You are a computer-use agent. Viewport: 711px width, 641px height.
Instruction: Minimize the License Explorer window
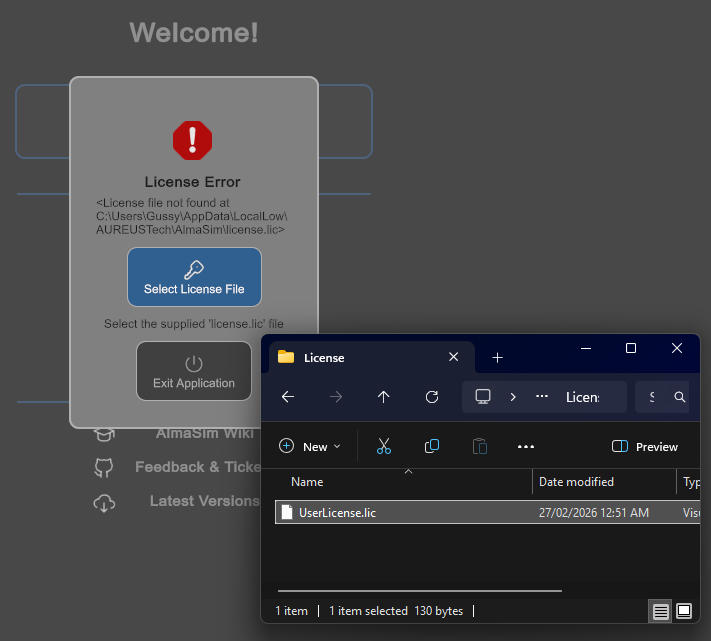coord(586,348)
